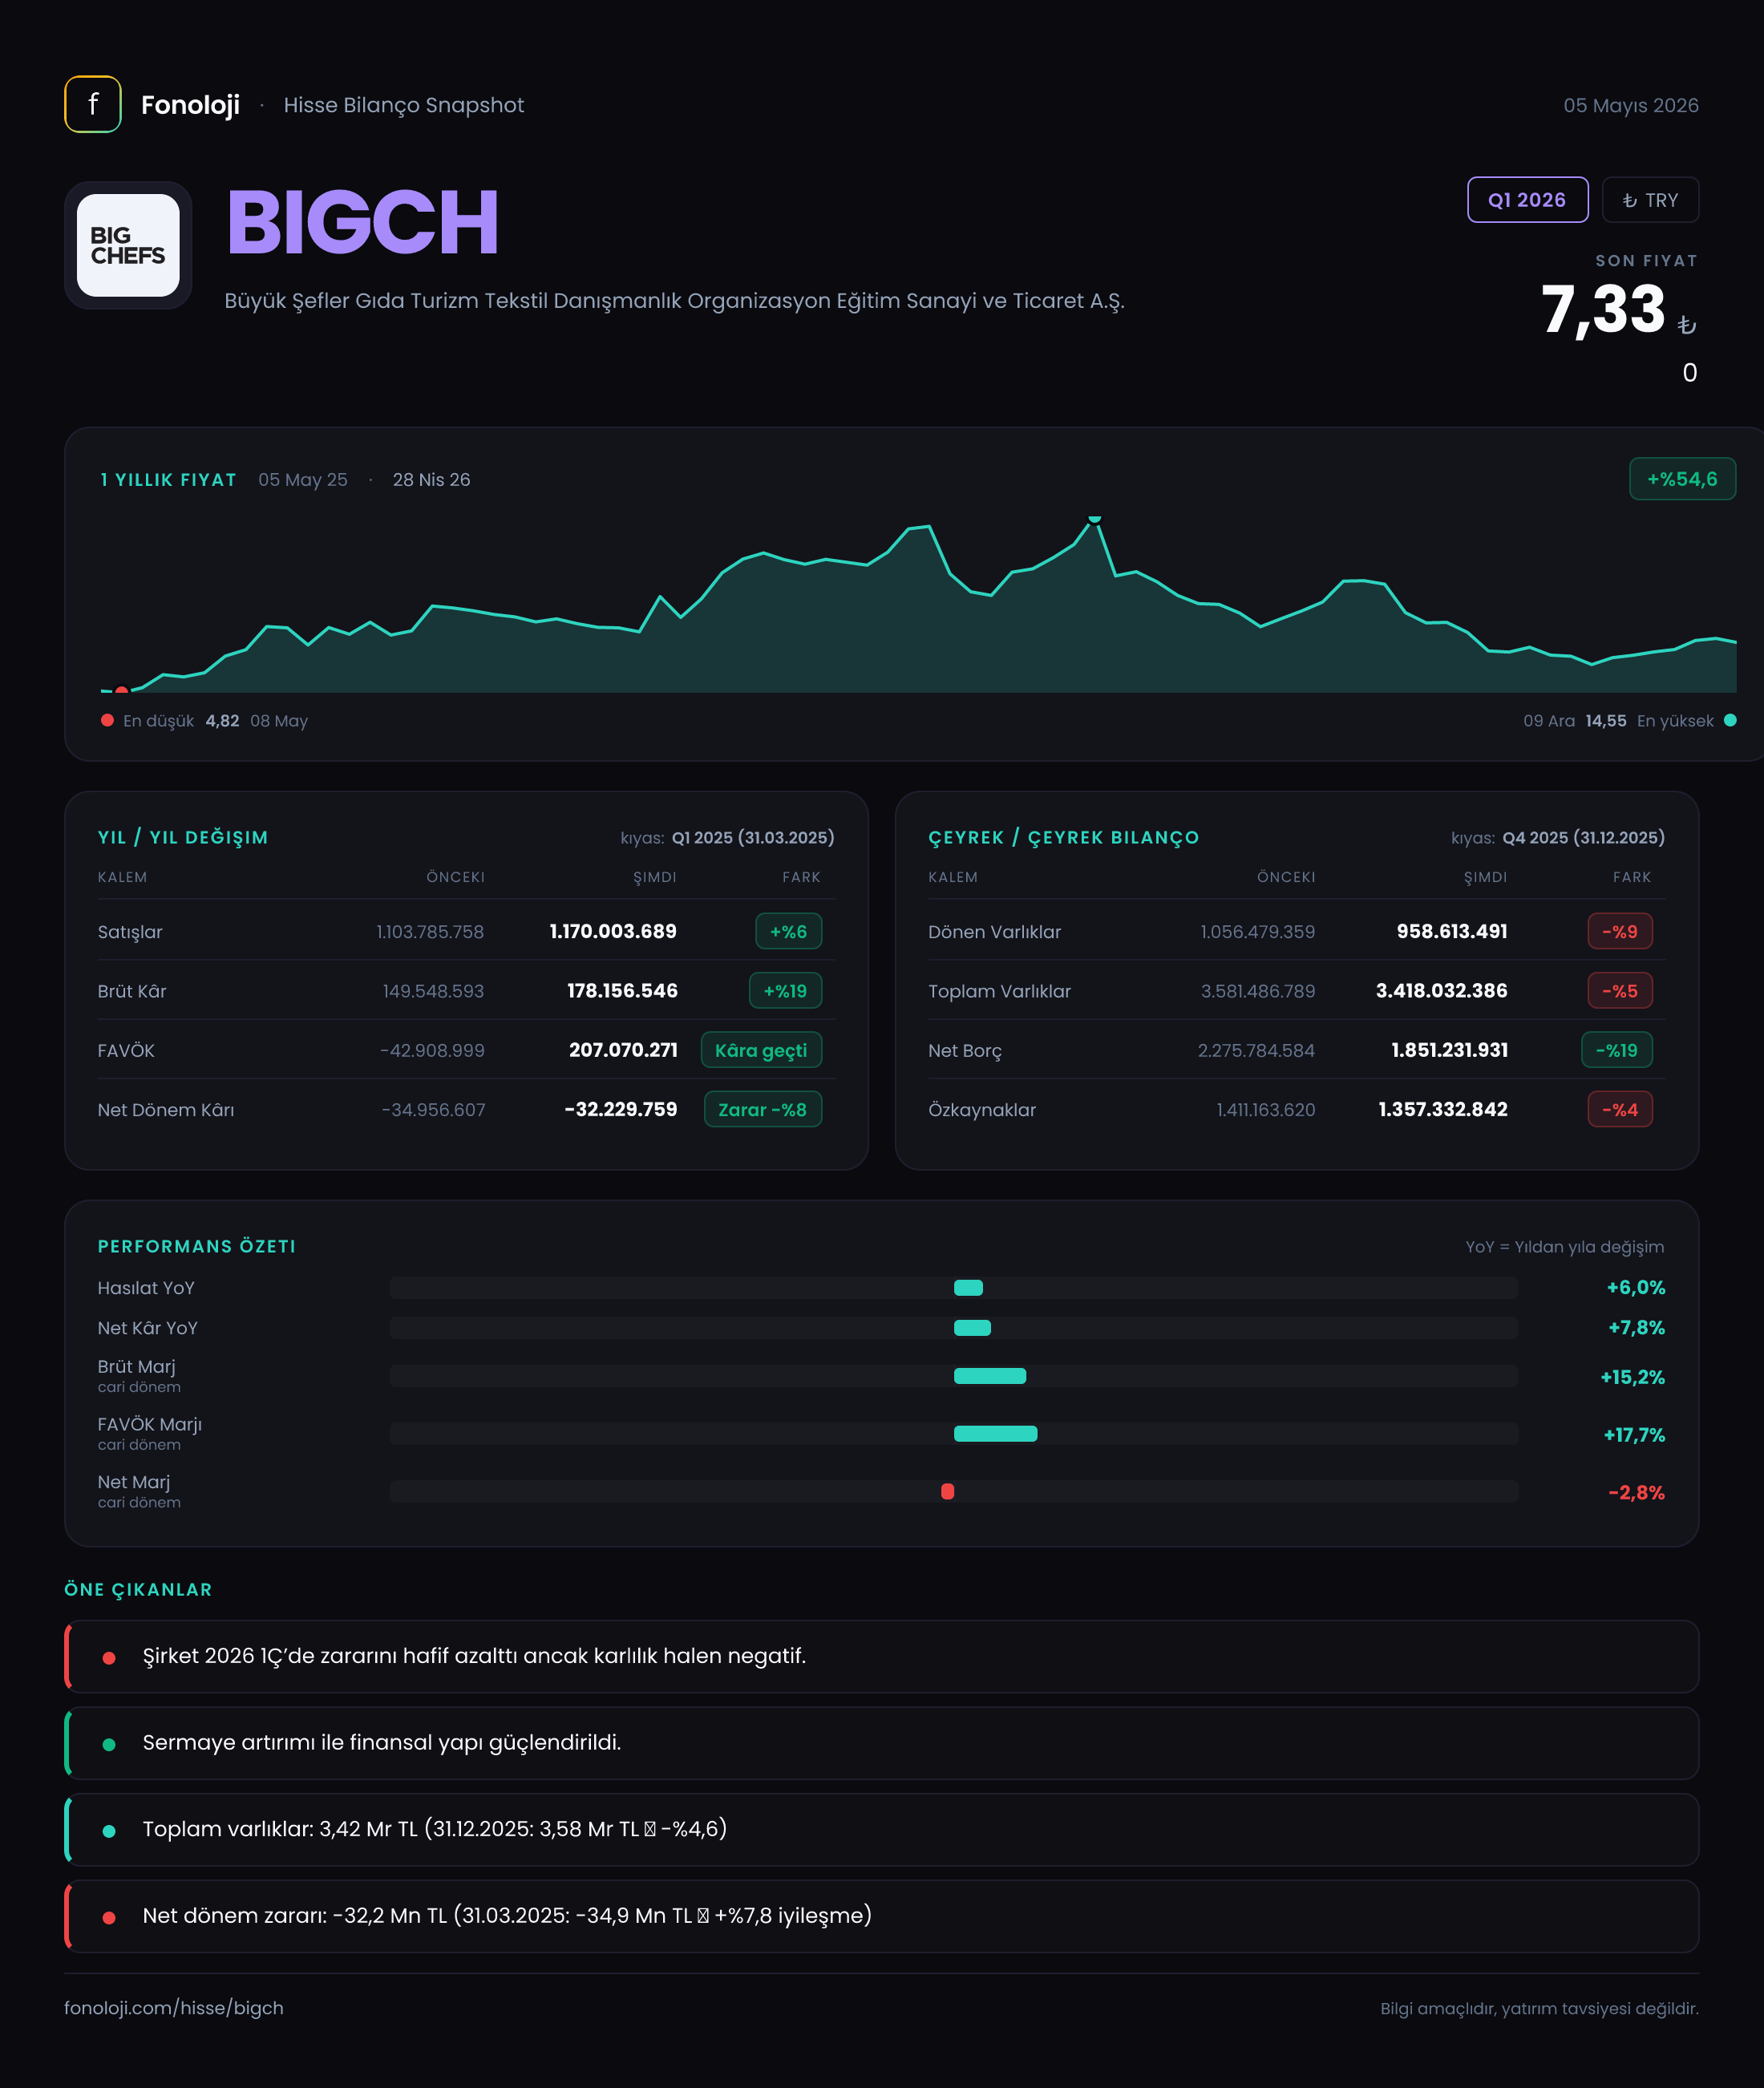
Task: Click Toplam Varlıklar value 3.418.032.386
Action: (x=1441, y=991)
